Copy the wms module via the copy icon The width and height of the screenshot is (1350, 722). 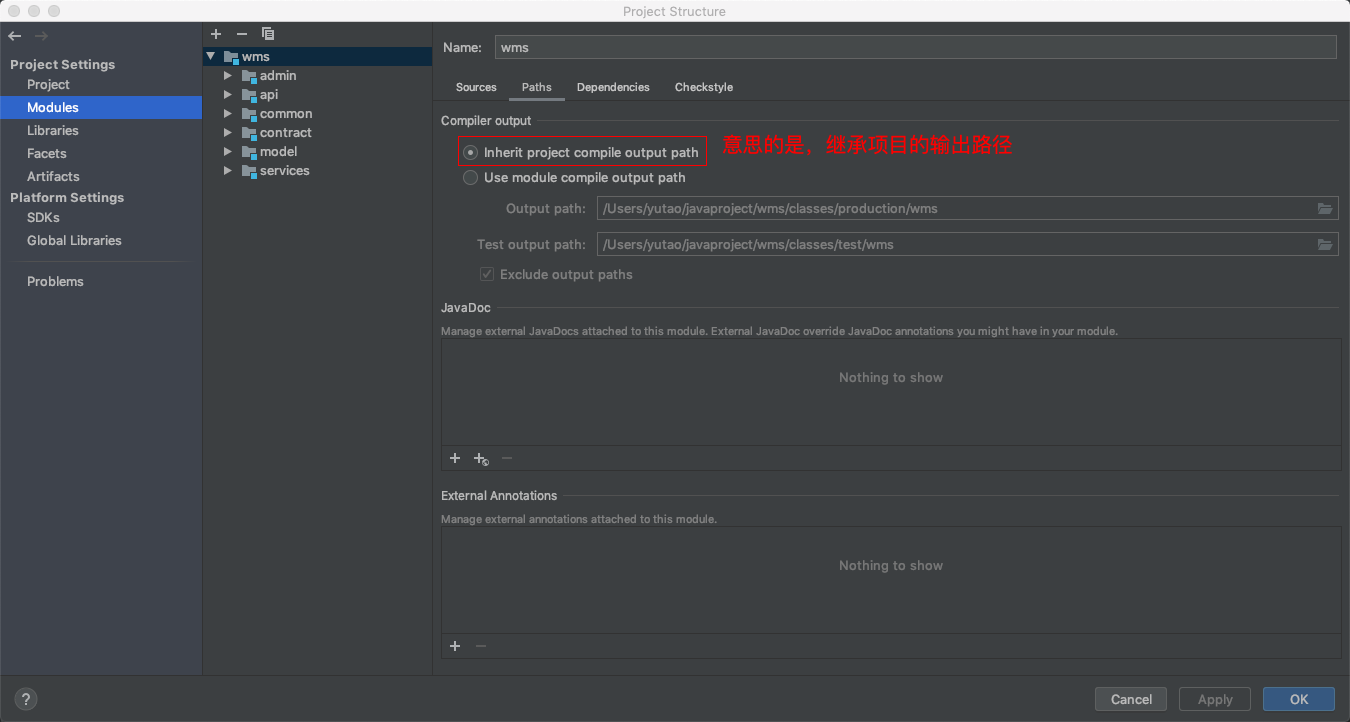[268, 33]
